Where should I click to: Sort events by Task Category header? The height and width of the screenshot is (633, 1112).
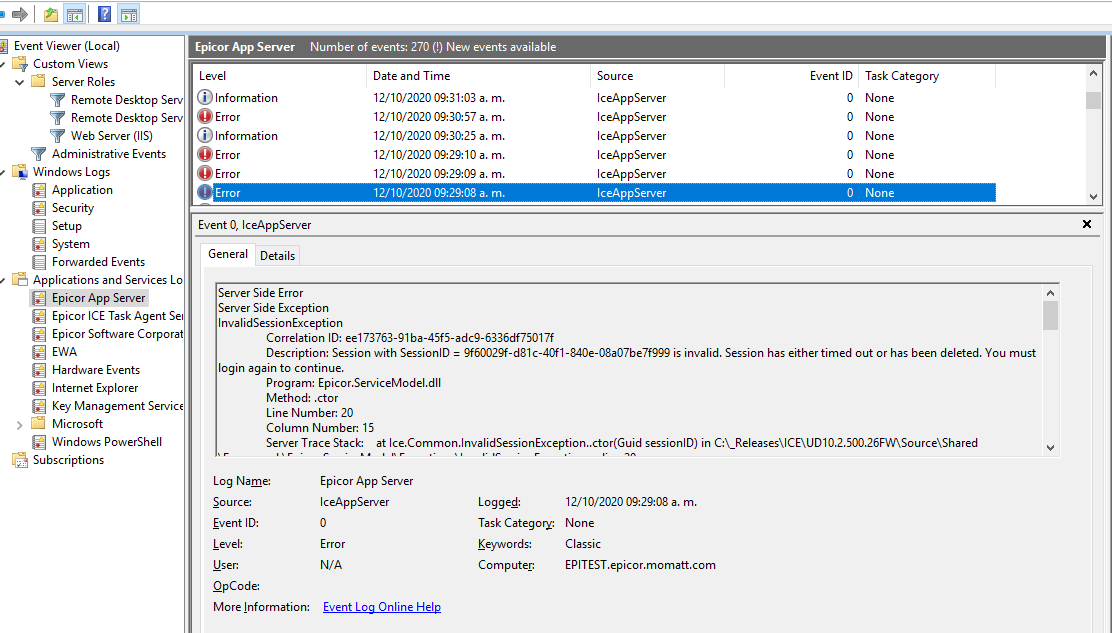click(x=928, y=76)
